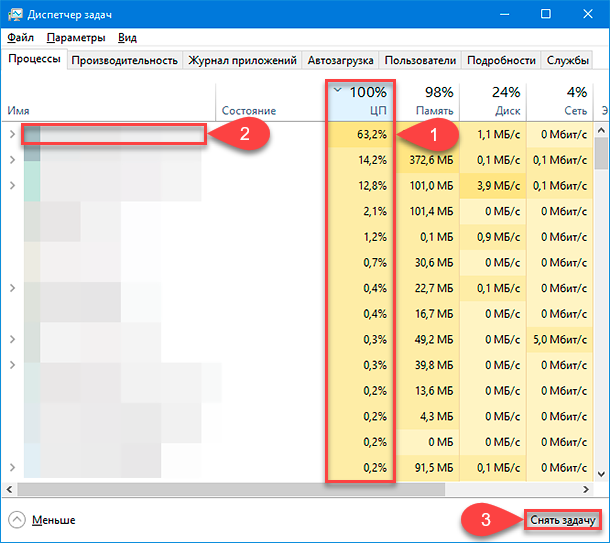Click the Task Manager title bar icon

click(x=16, y=14)
